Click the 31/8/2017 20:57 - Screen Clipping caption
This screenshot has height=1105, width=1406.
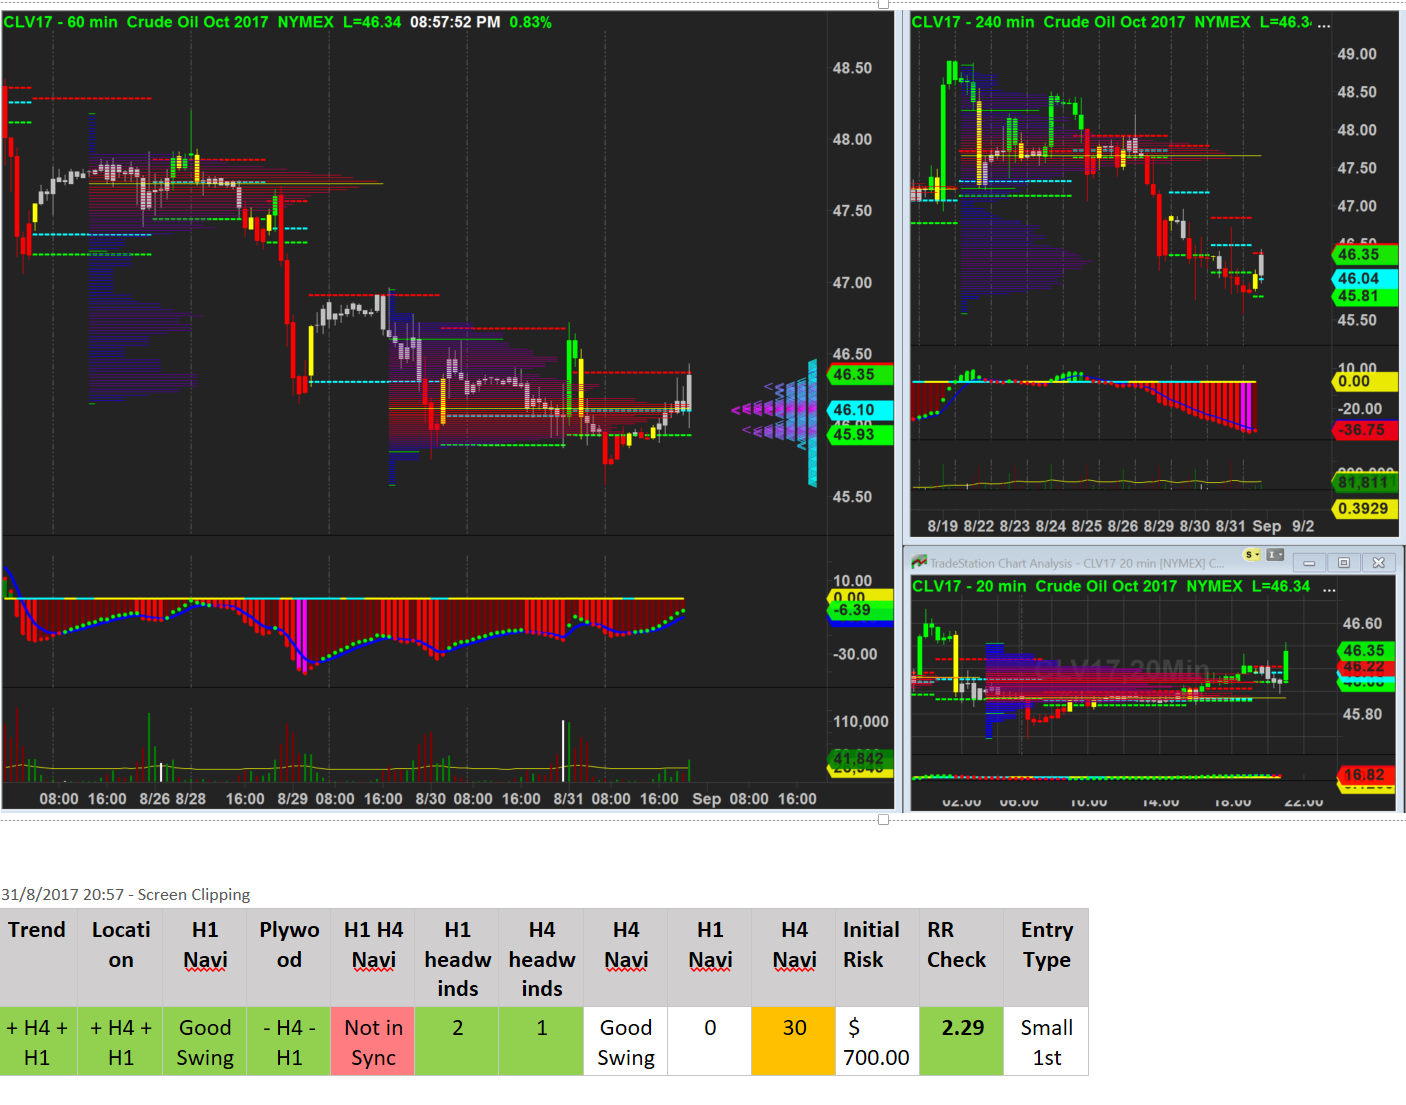tap(126, 895)
